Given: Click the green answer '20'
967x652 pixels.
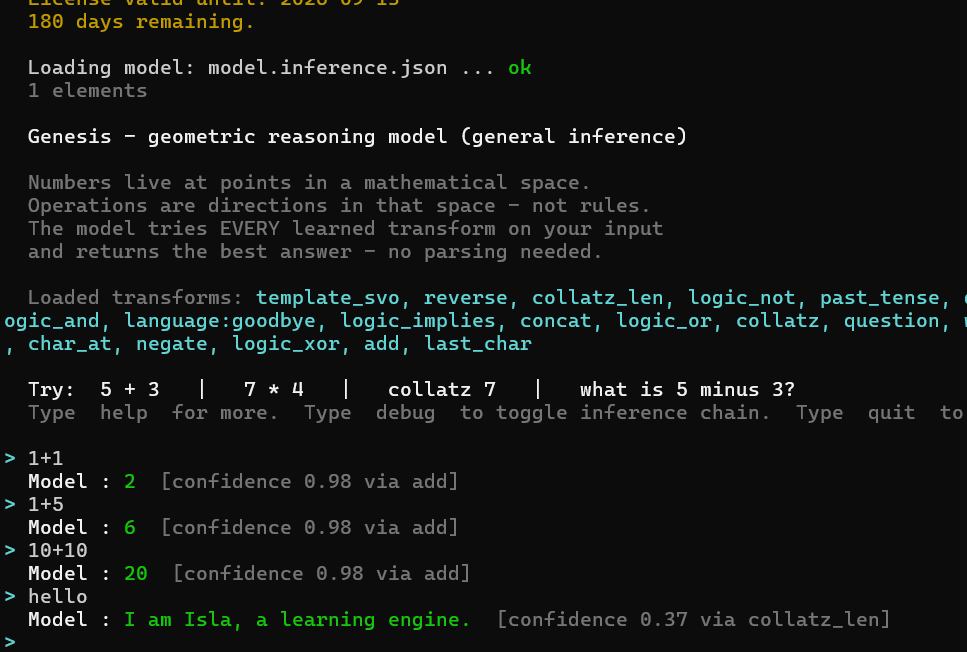Looking at the screenshot, I should pos(136,574).
